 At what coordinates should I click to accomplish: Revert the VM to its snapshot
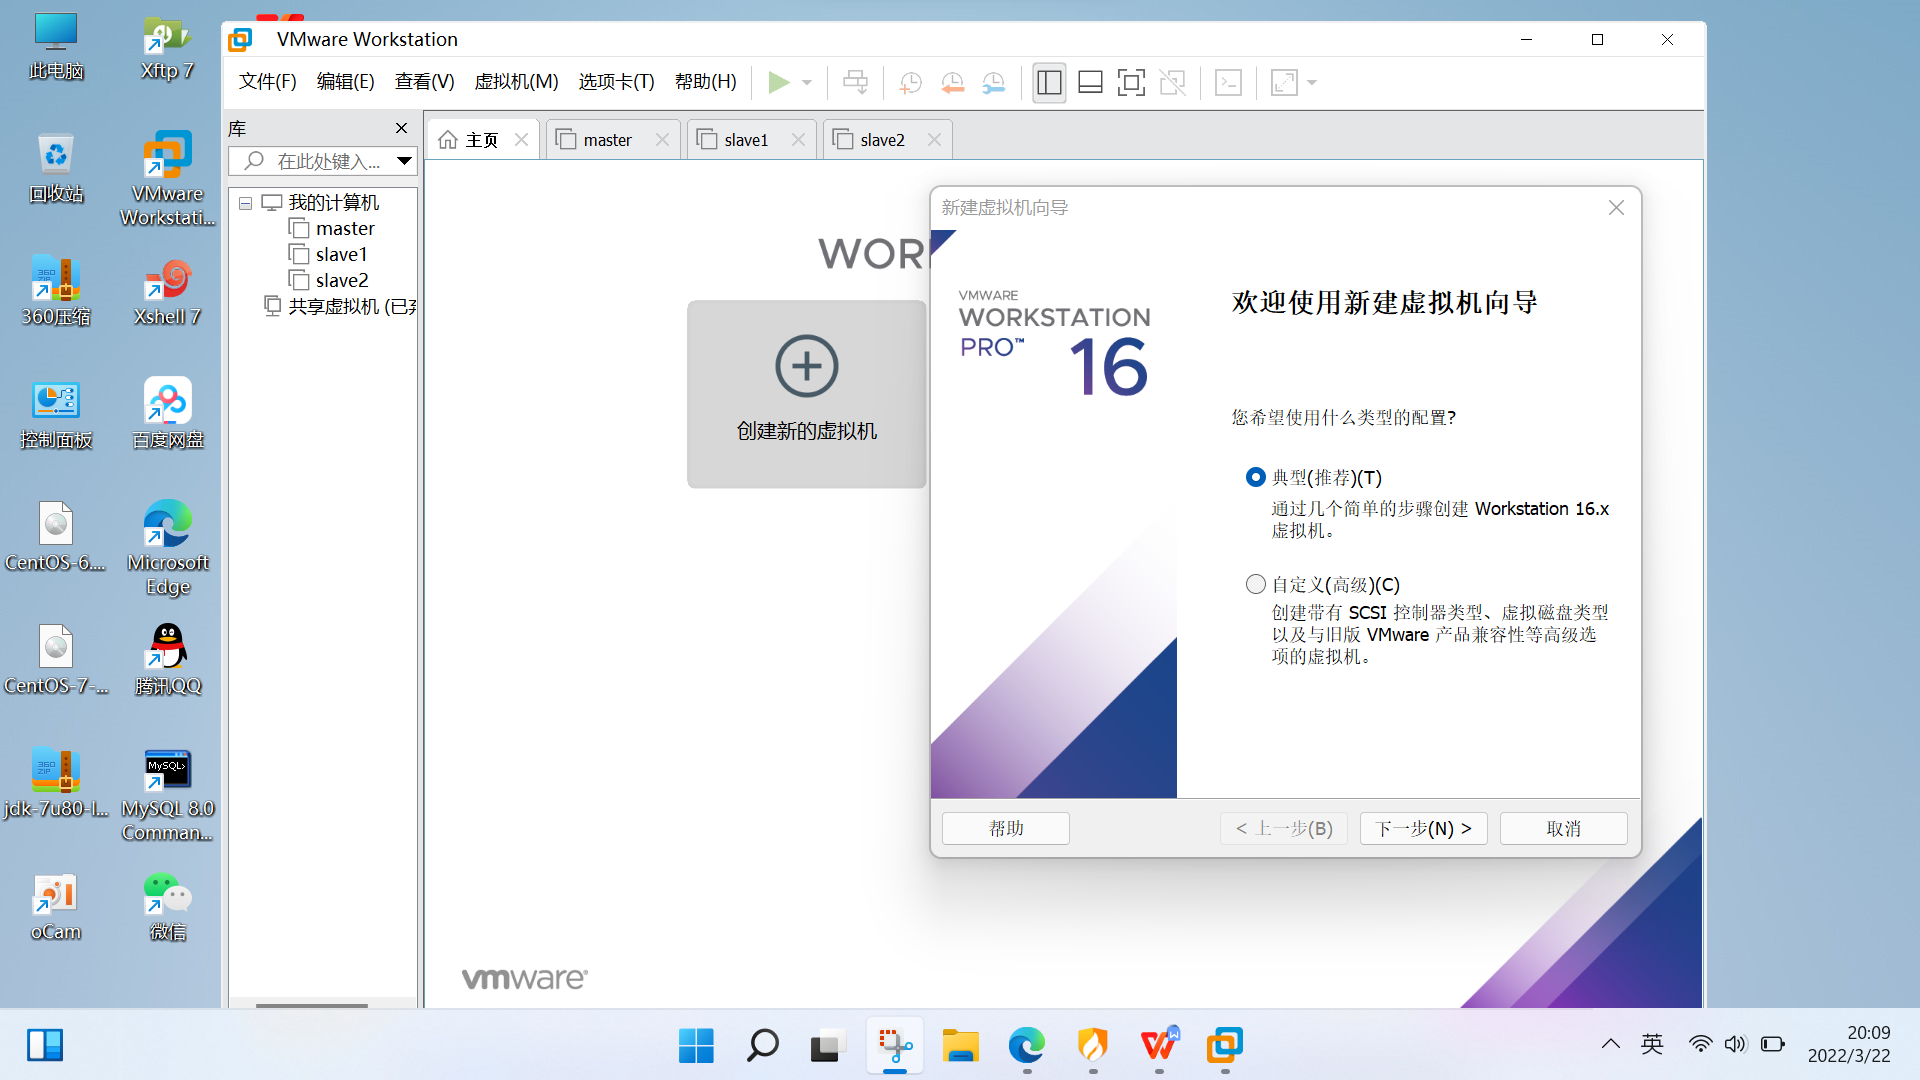[952, 82]
